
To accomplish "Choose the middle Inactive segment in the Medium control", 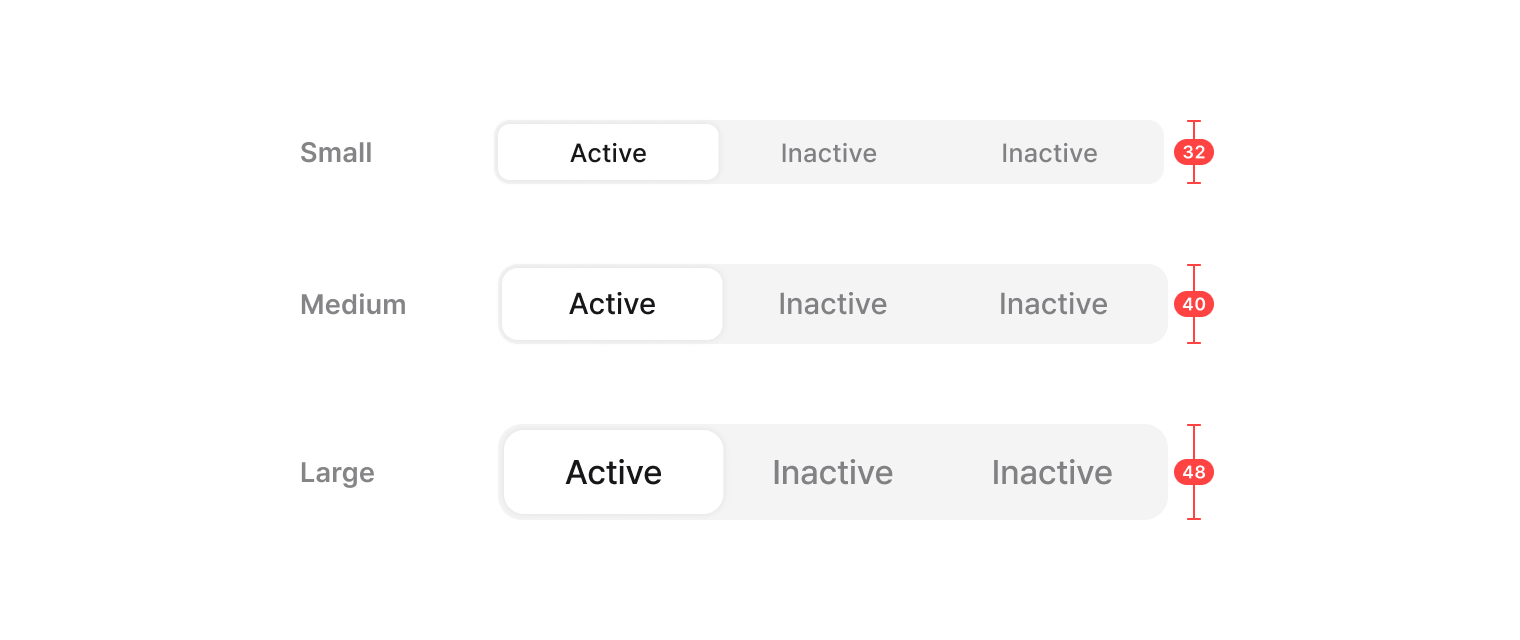I will tap(832, 304).
